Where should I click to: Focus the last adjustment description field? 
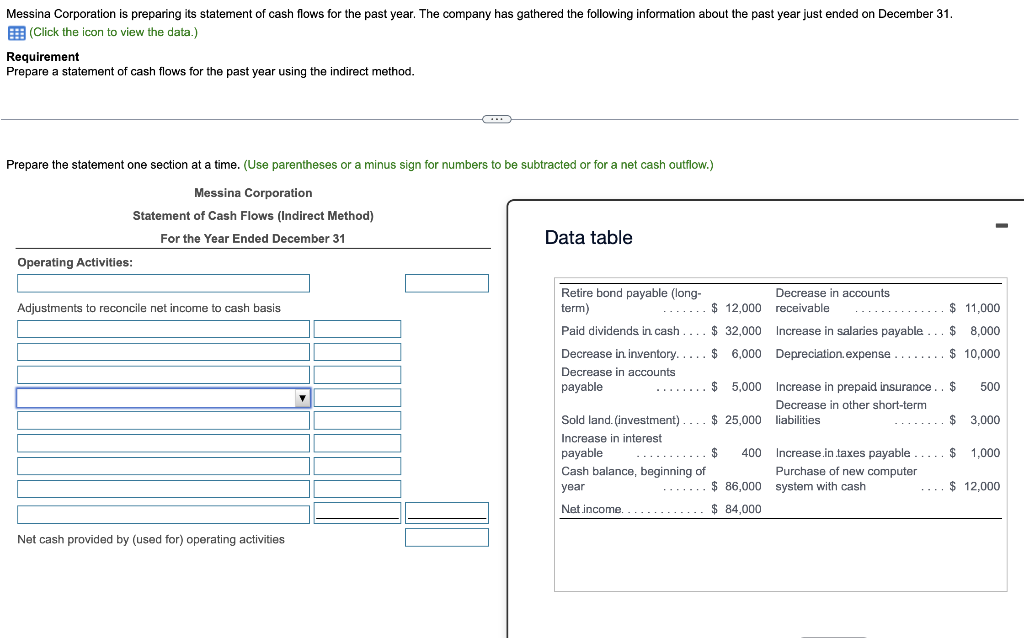tap(163, 515)
